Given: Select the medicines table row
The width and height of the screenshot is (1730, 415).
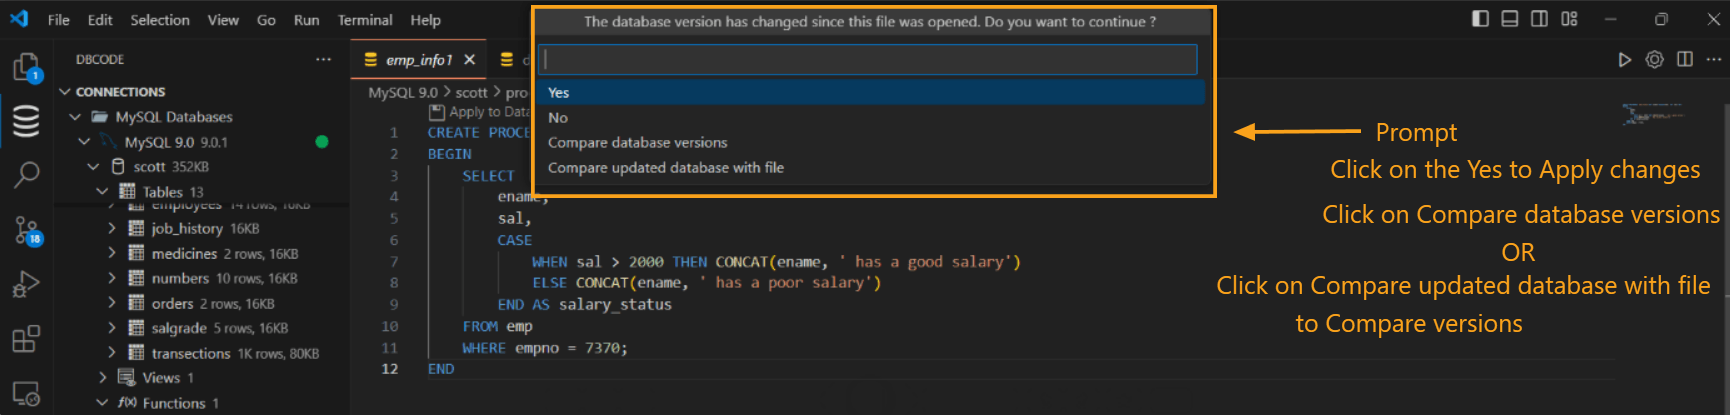Looking at the screenshot, I should coord(202,253).
